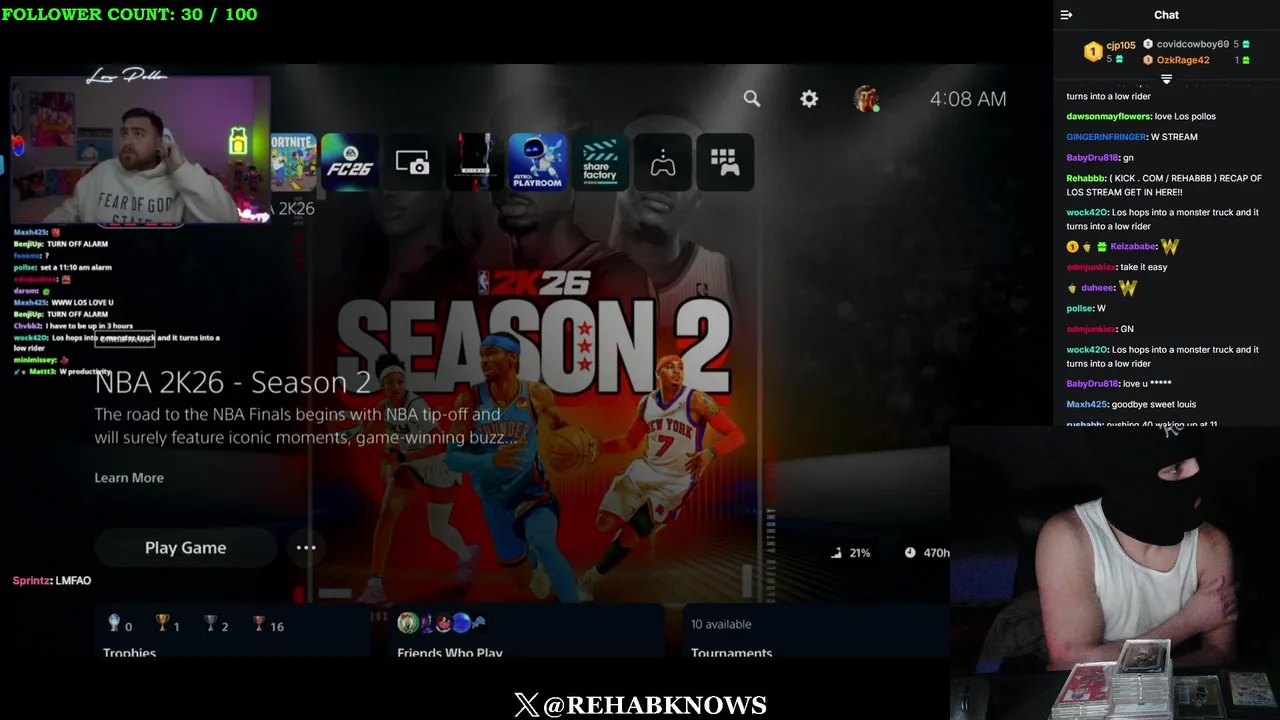Image resolution: width=1280 pixels, height=720 pixels.
Task: Click cjp105 on the gift leaderboard
Action: pyautogui.click(x=1120, y=45)
